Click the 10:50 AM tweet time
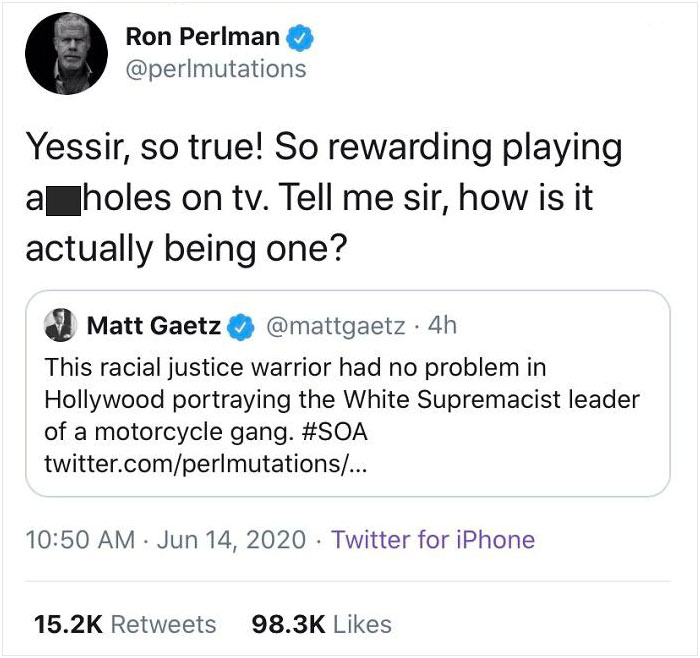 (x=80, y=541)
